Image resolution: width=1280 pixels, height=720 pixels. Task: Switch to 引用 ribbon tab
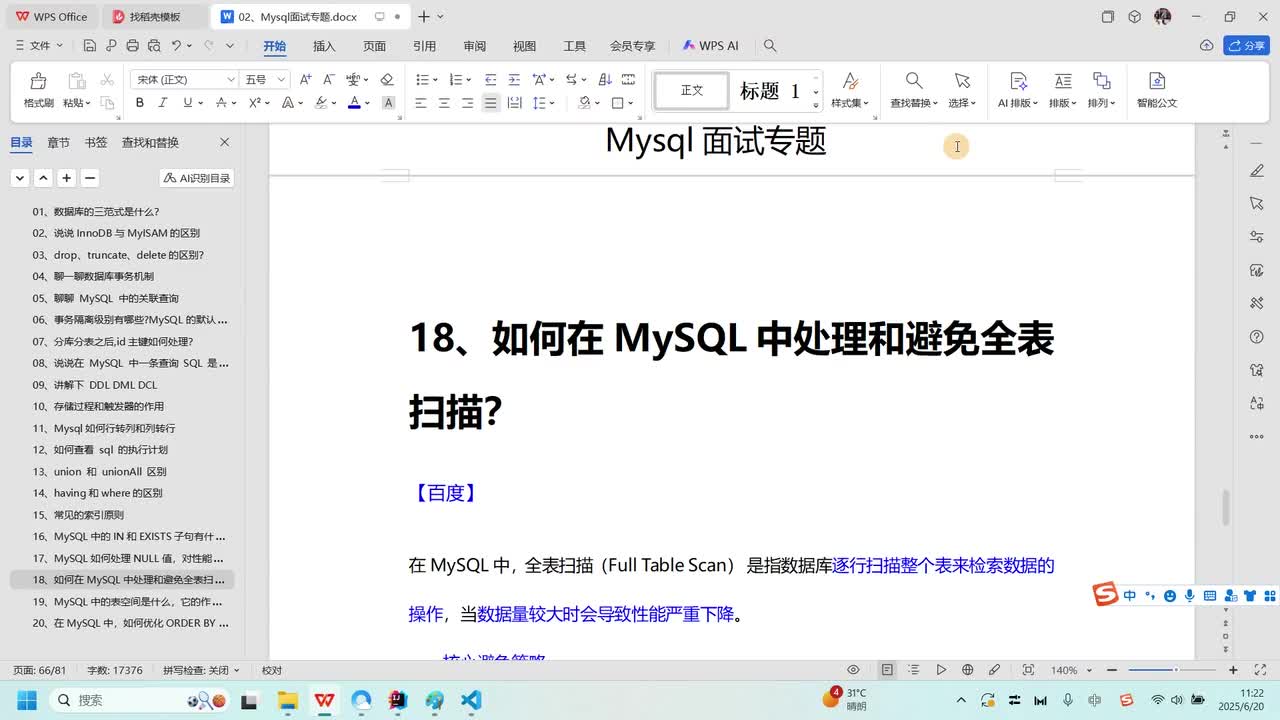click(x=424, y=46)
